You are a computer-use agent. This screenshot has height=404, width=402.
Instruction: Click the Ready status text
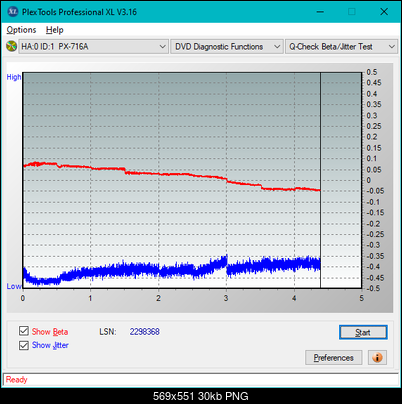pos(16,380)
